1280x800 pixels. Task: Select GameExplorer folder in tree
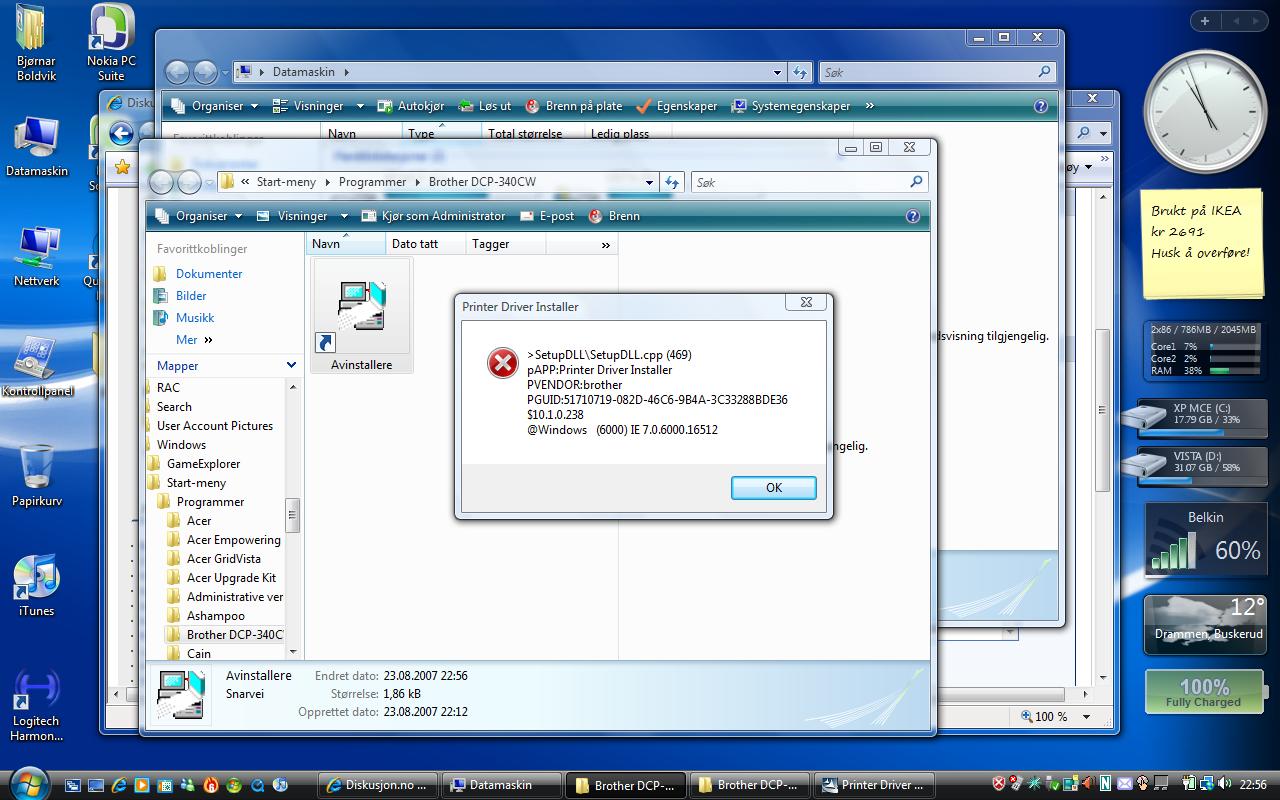203,464
